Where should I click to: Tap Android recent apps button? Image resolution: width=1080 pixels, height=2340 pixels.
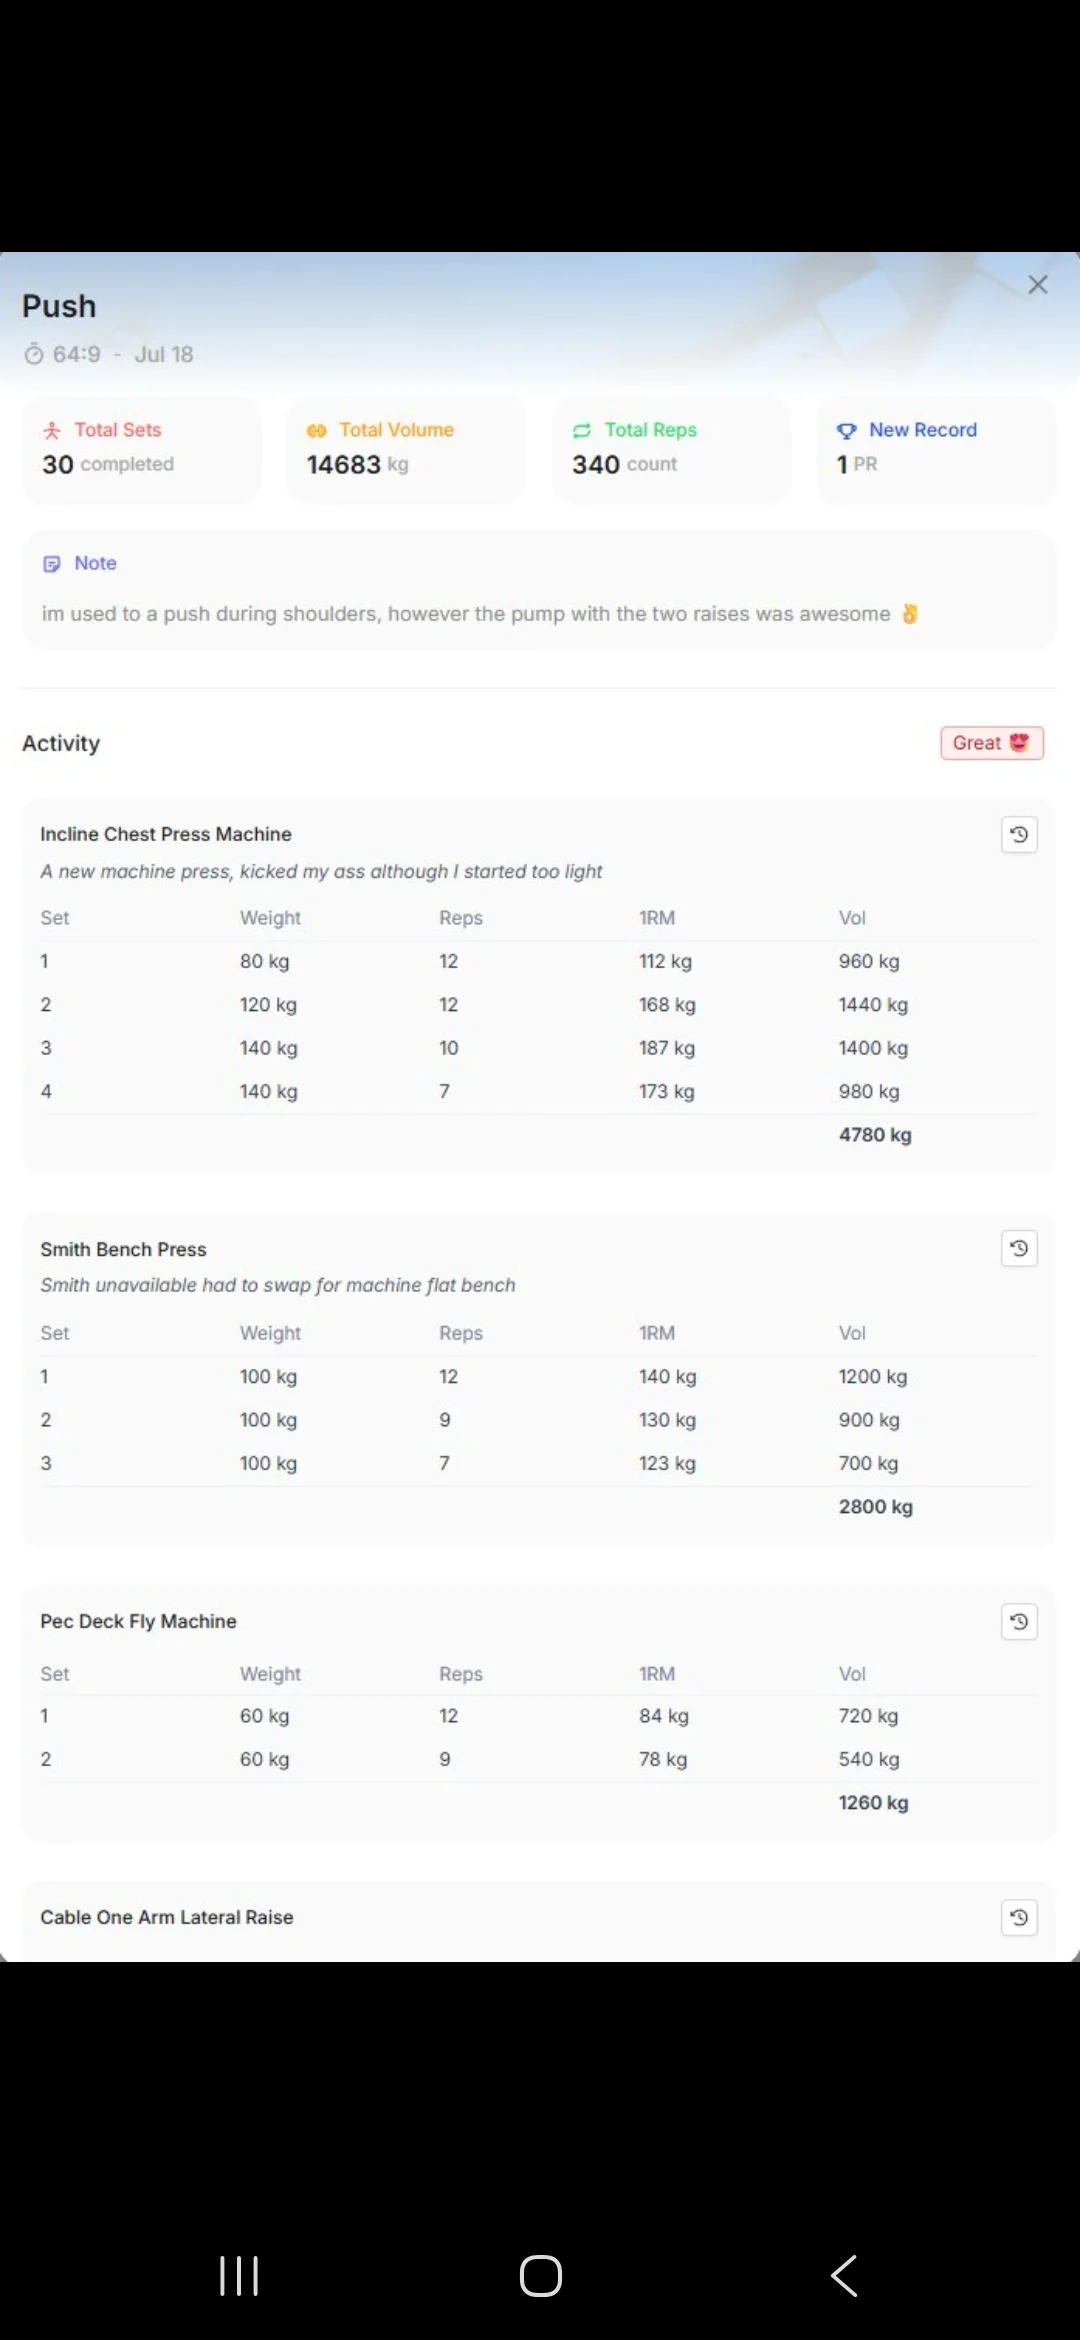pos(239,2276)
